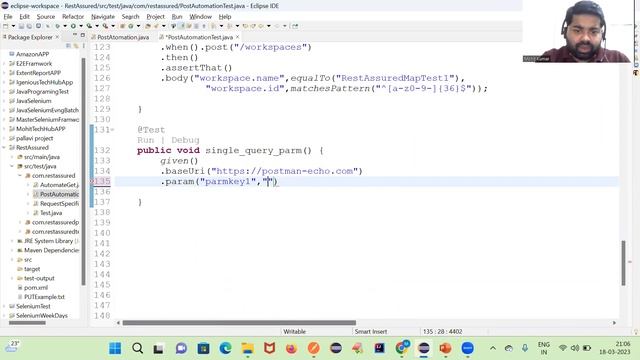This screenshot has height=360, width=640.
Task: Open Windows taskbar Search
Action: (x=138, y=348)
